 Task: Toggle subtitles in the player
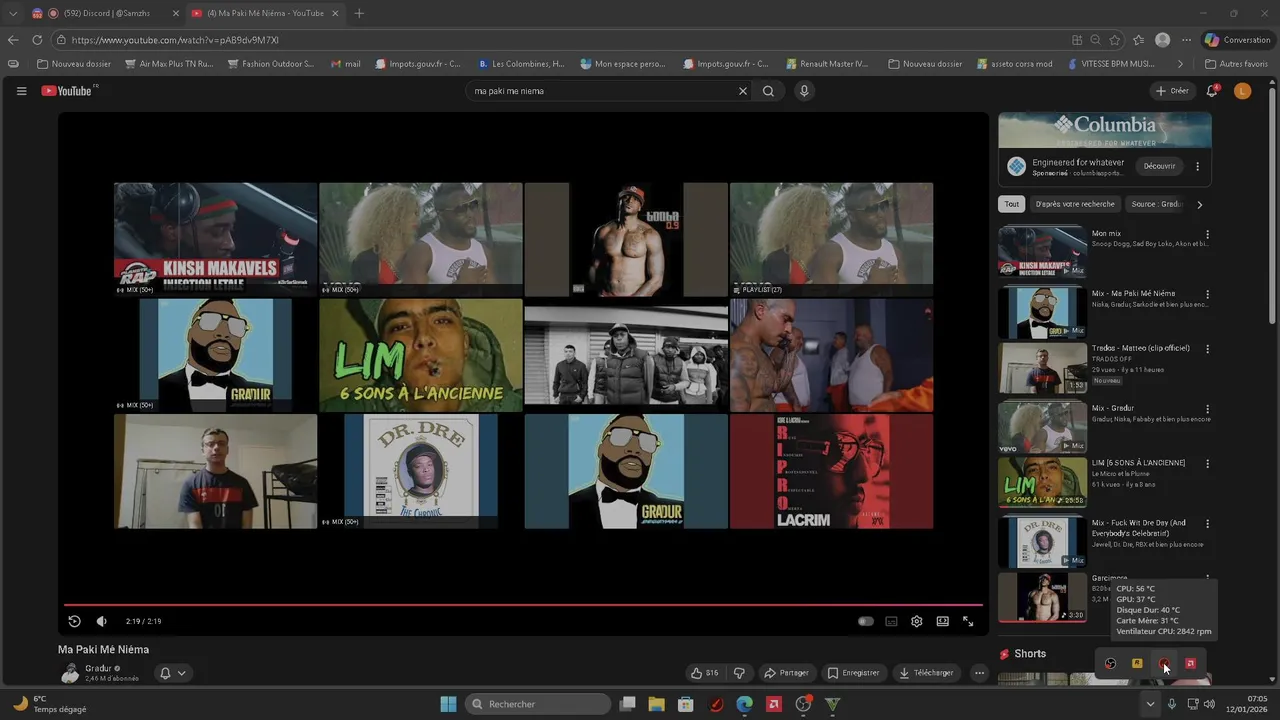point(891,621)
